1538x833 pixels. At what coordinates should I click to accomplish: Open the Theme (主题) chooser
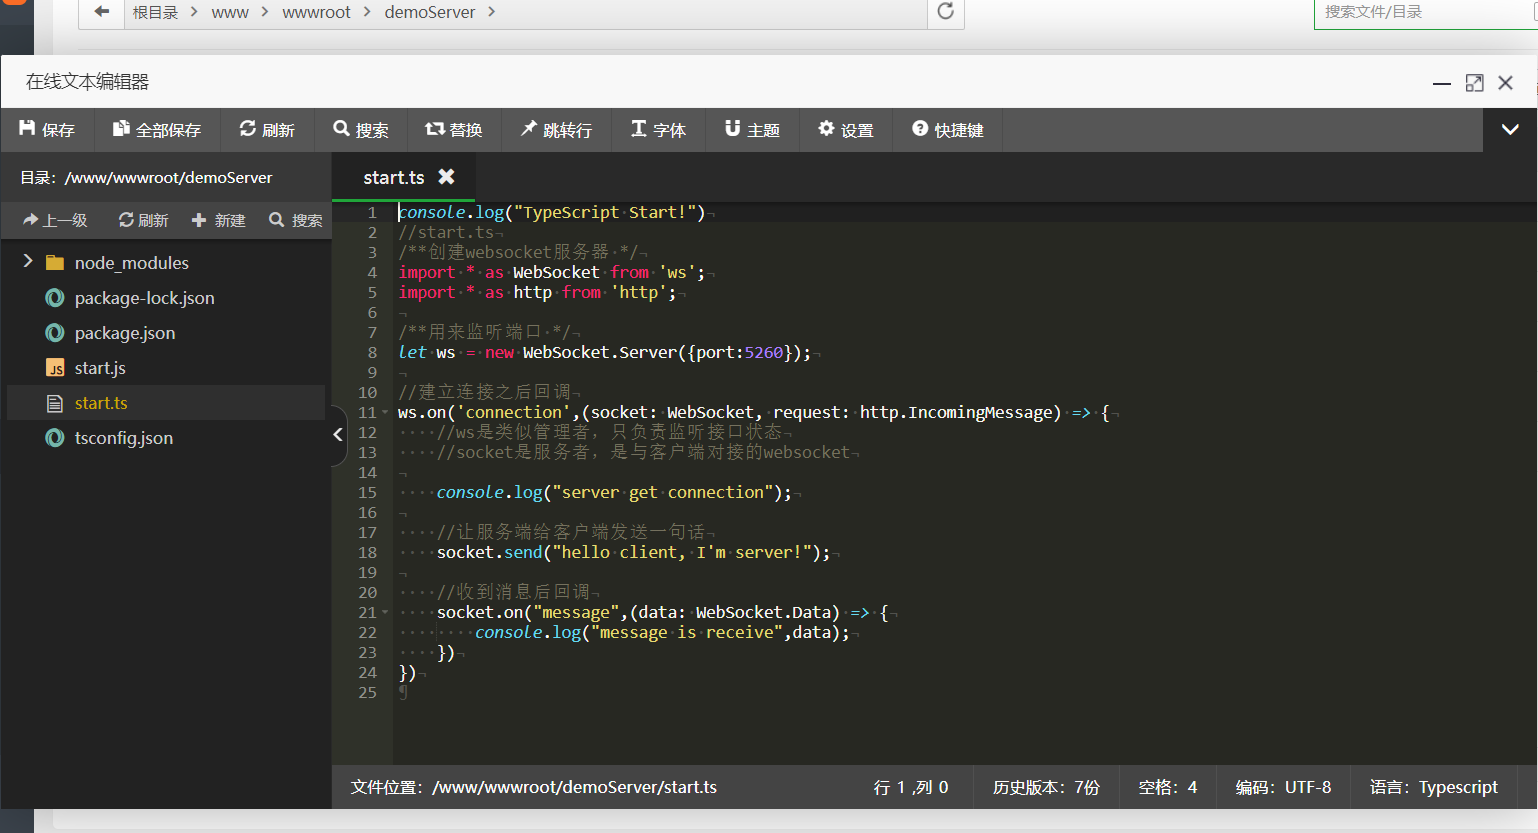pos(752,130)
